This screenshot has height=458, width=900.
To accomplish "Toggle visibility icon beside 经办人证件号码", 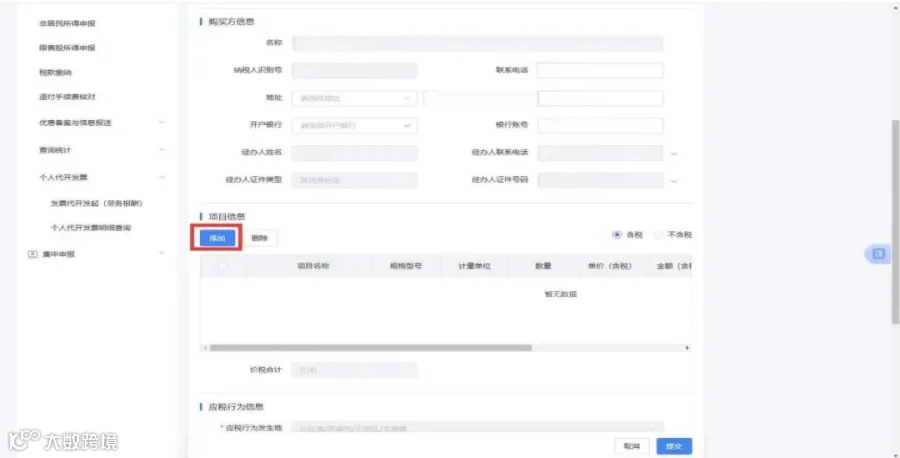I will 674,181.
